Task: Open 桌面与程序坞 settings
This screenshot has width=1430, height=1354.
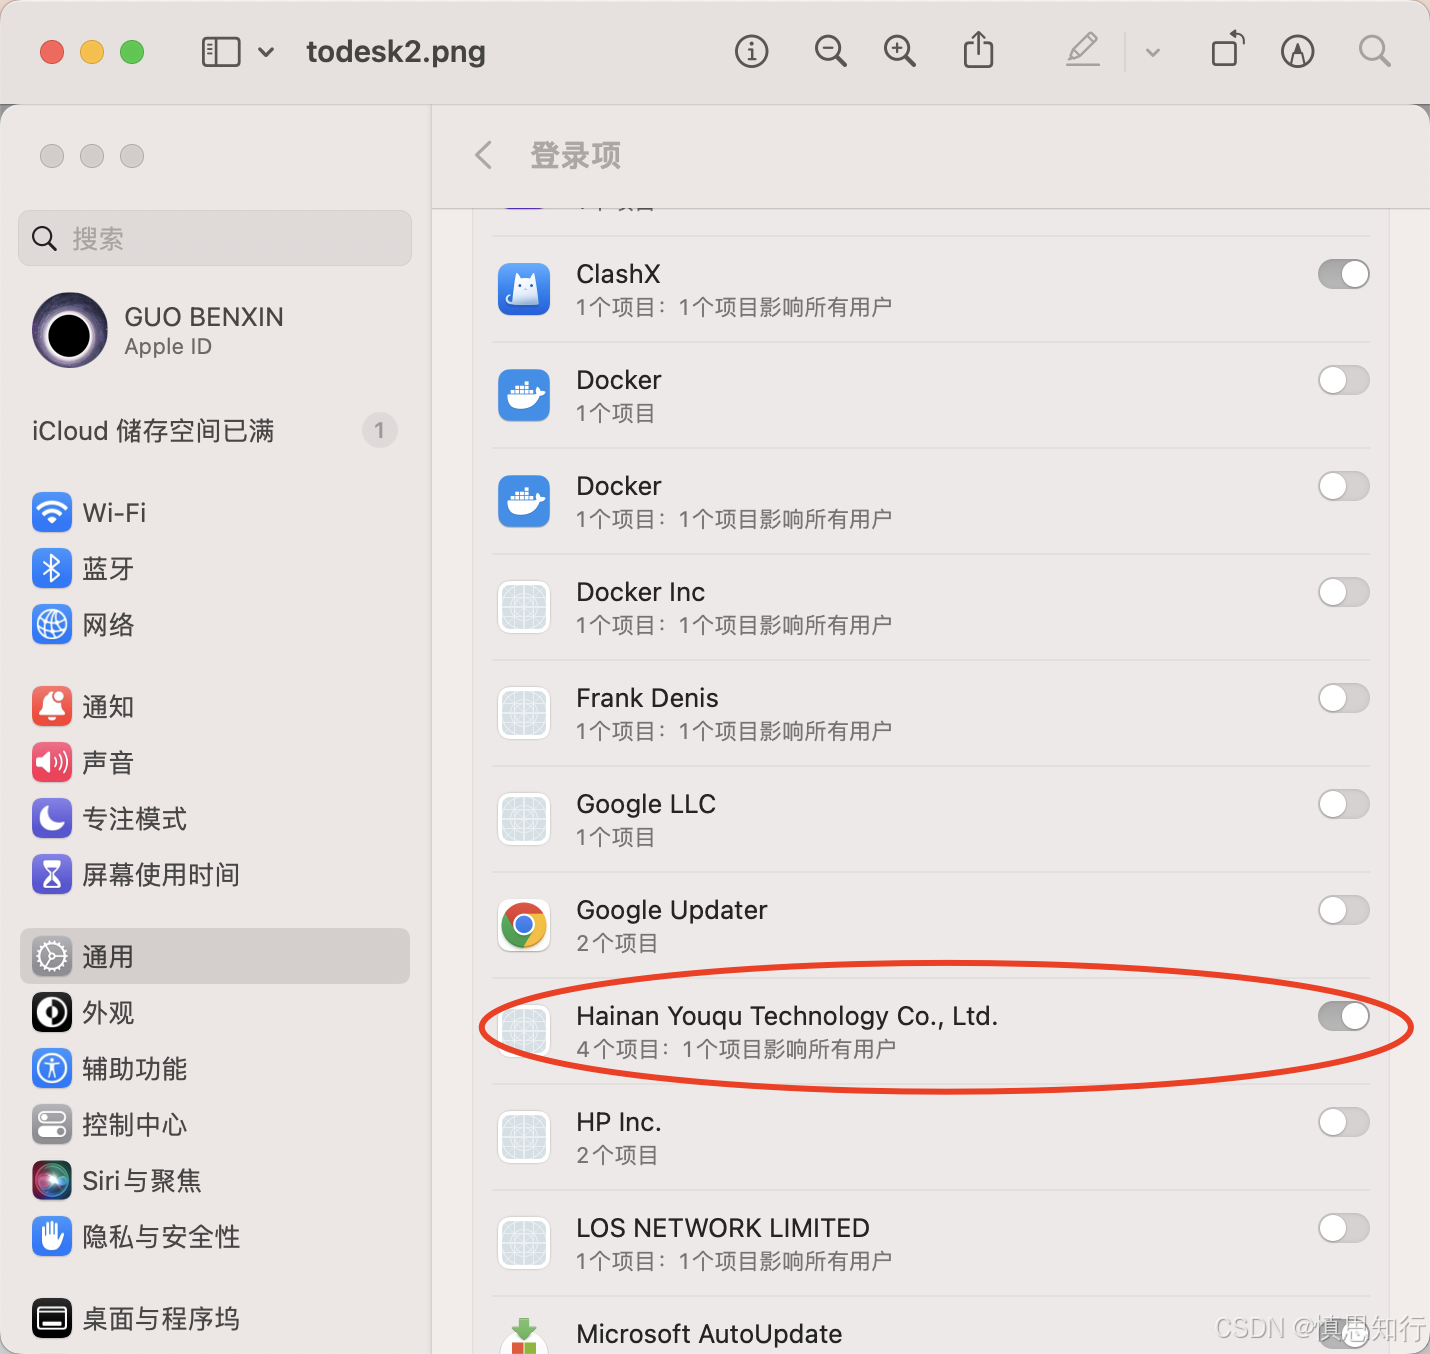Action: [215, 1319]
